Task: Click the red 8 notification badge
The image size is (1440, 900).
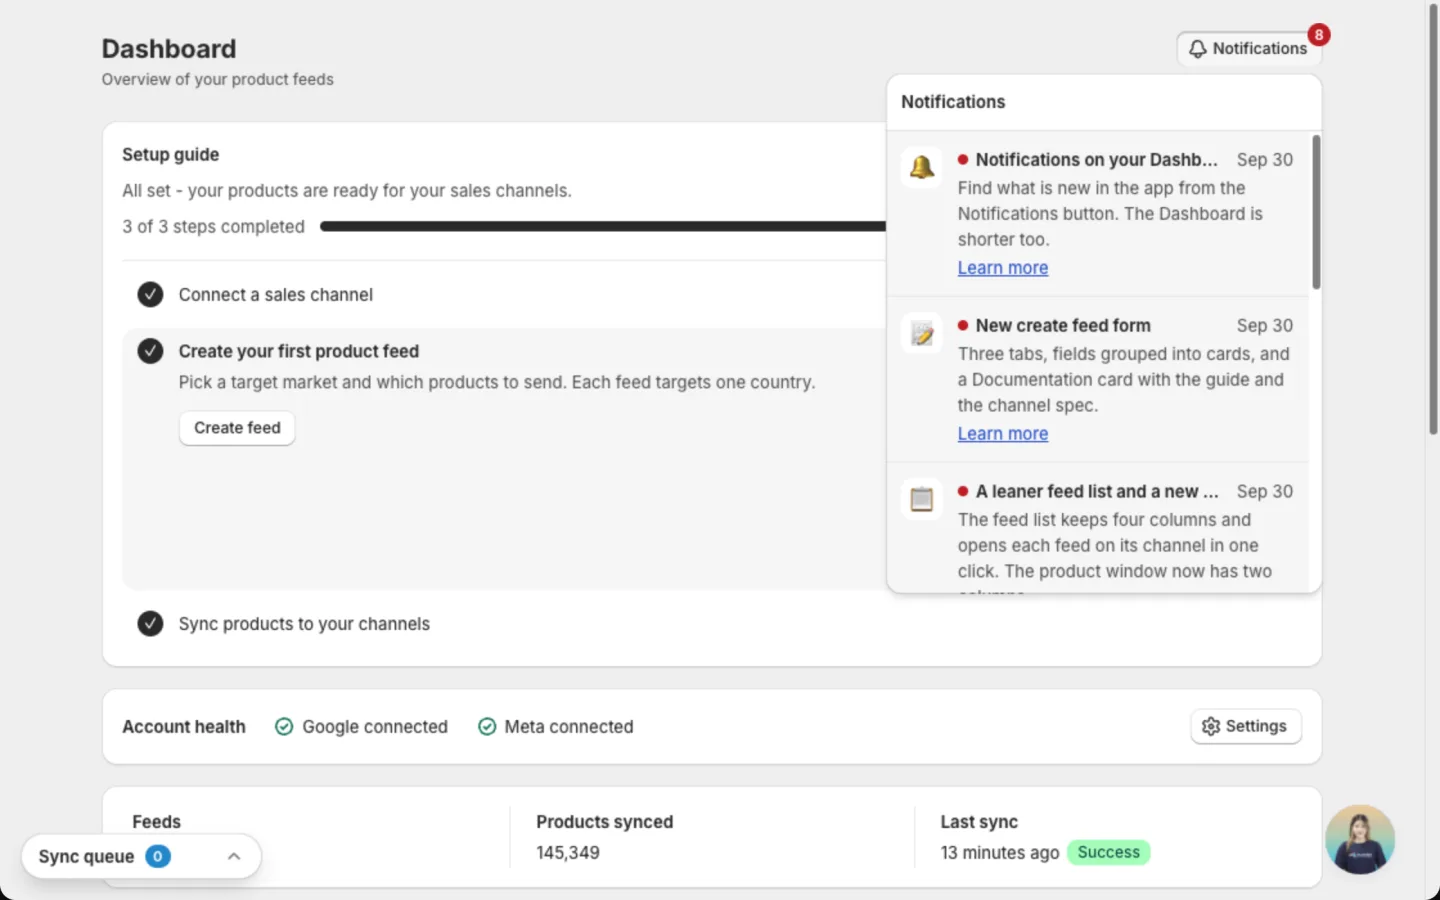Action: pos(1319,35)
